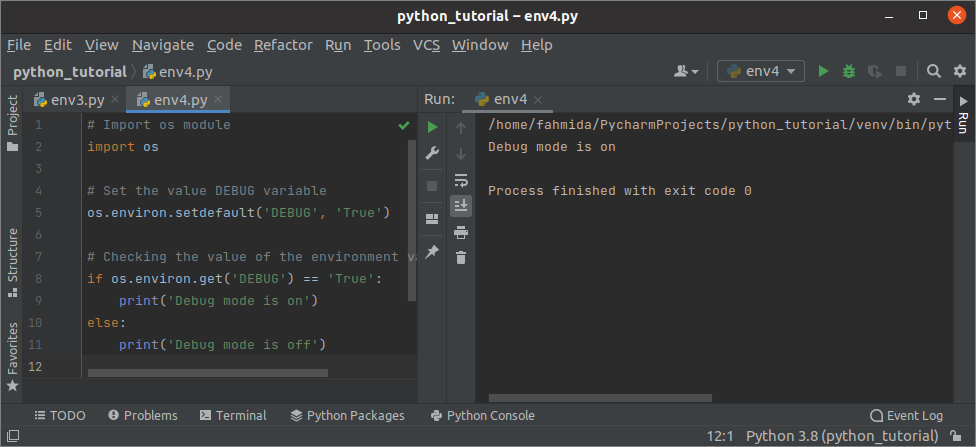
Task: Open the Terminal tool window
Action: pos(233,415)
